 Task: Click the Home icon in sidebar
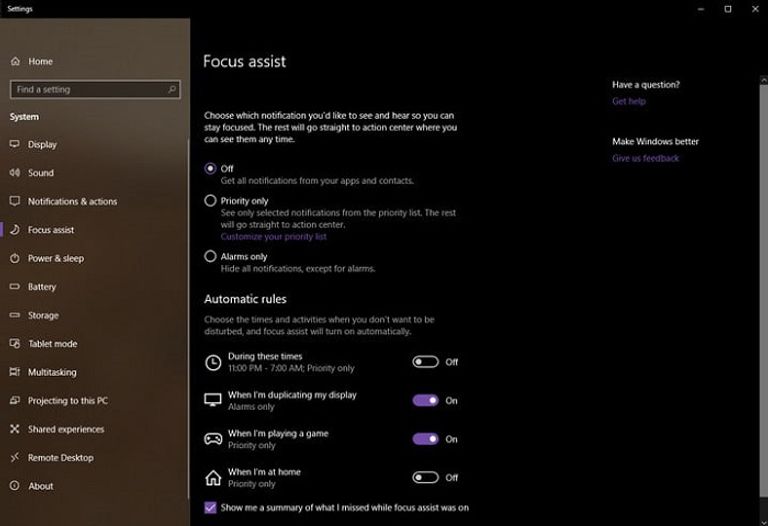click(x=15, y=62)
